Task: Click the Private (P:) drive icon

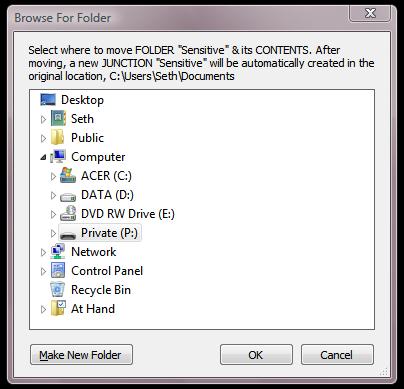Action: click(68, 235)
